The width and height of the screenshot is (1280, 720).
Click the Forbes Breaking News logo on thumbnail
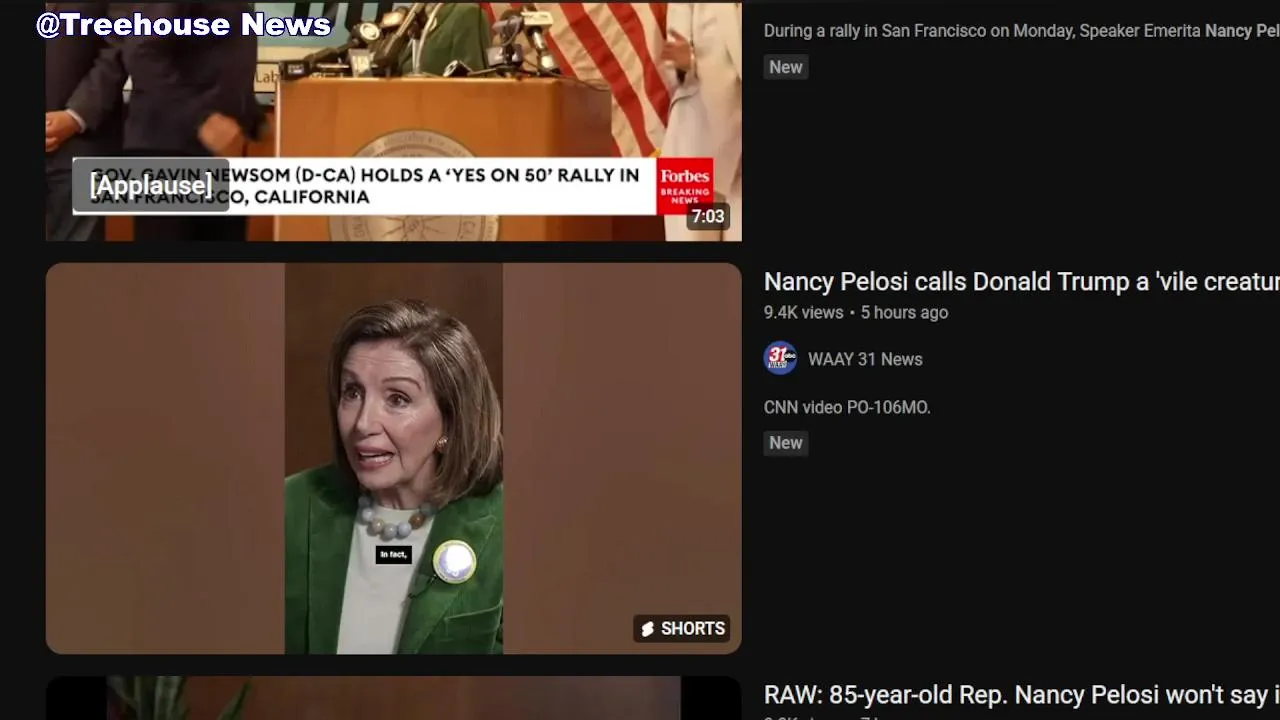click(685, 186)
